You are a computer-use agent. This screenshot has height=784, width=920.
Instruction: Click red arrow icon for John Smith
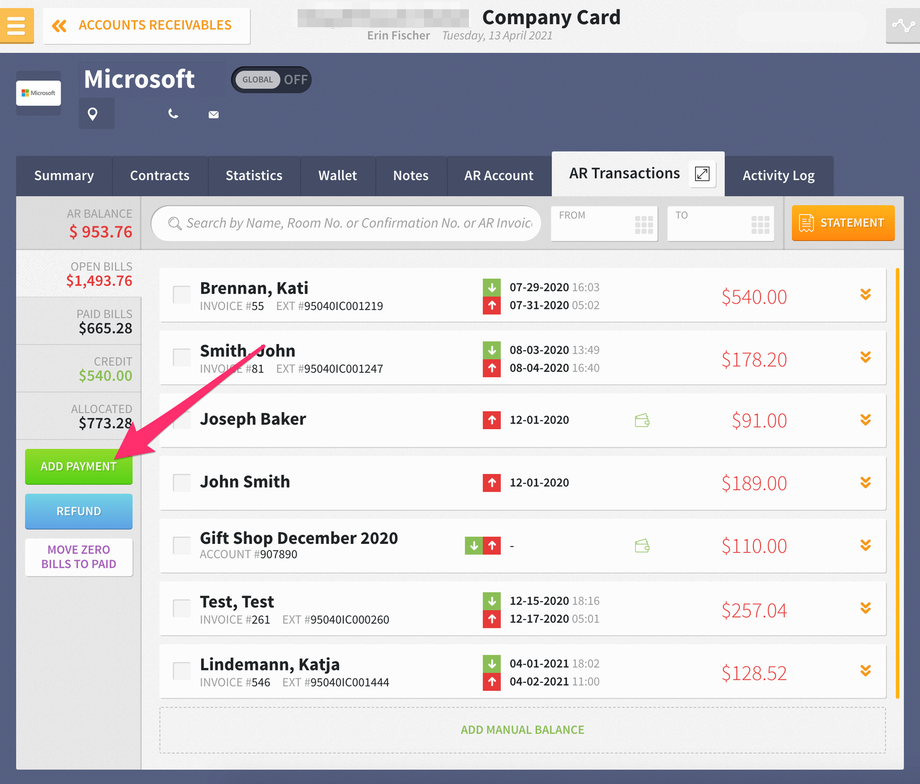pyautogui.click(x=492, y=483)
